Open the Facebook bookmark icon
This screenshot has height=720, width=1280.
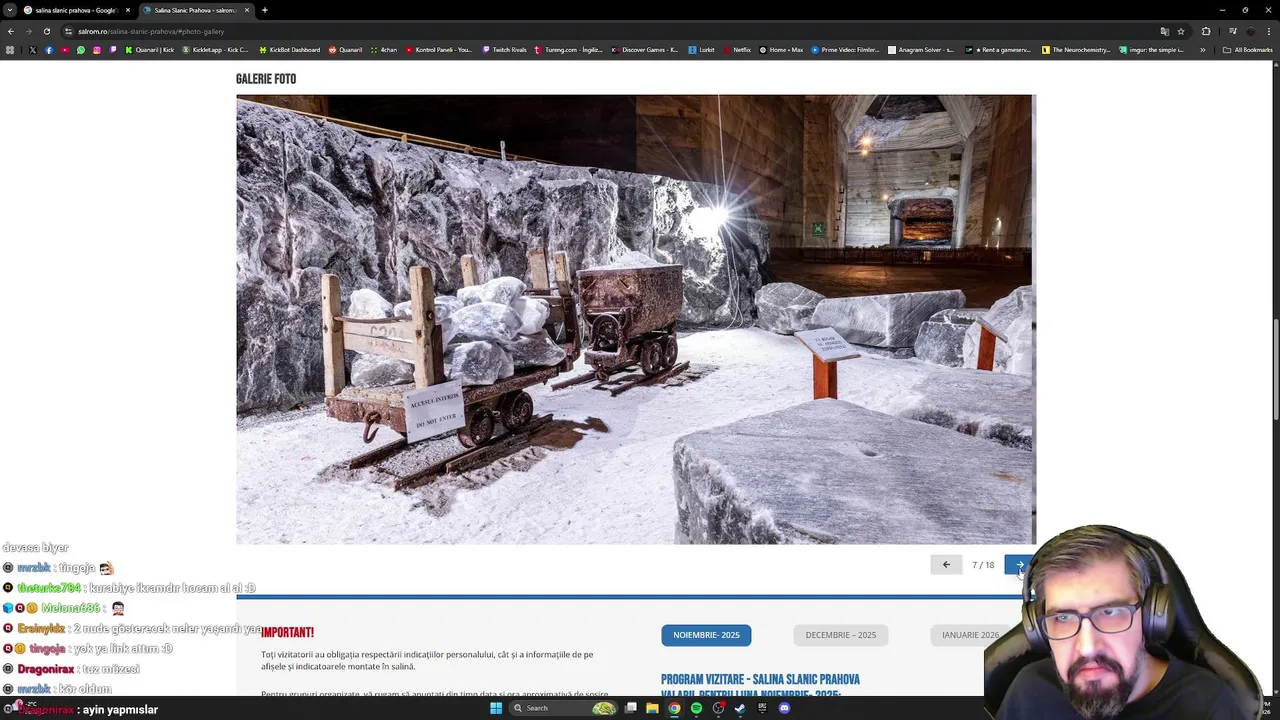pos(49,49)
